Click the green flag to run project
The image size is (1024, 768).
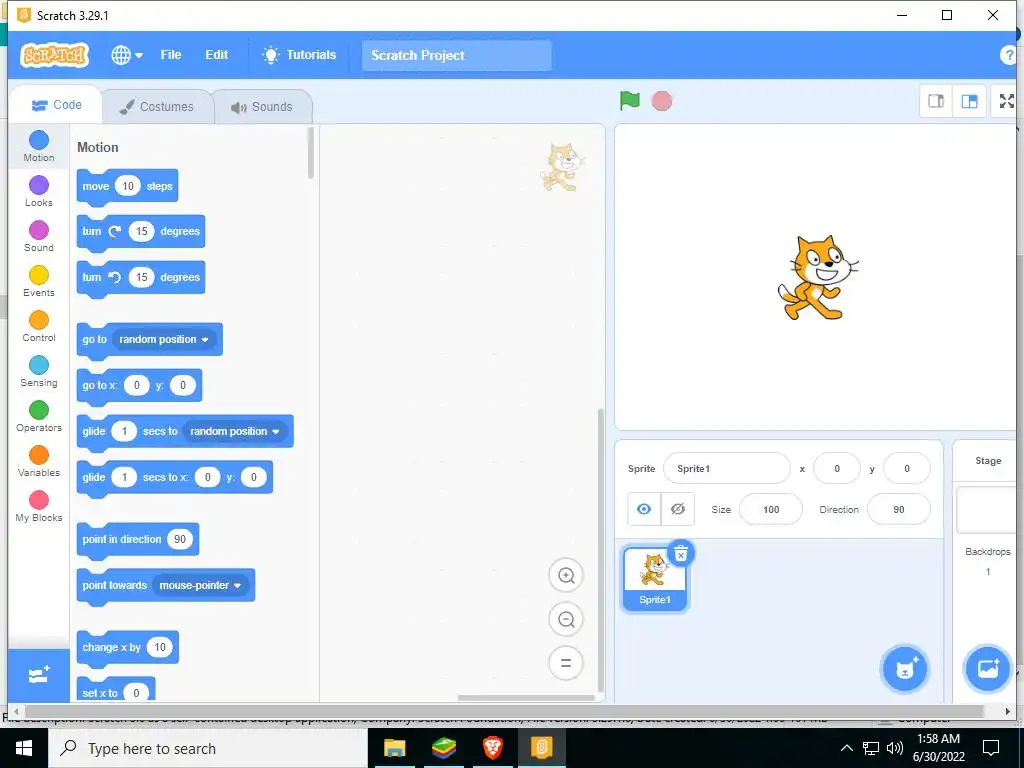630,101
